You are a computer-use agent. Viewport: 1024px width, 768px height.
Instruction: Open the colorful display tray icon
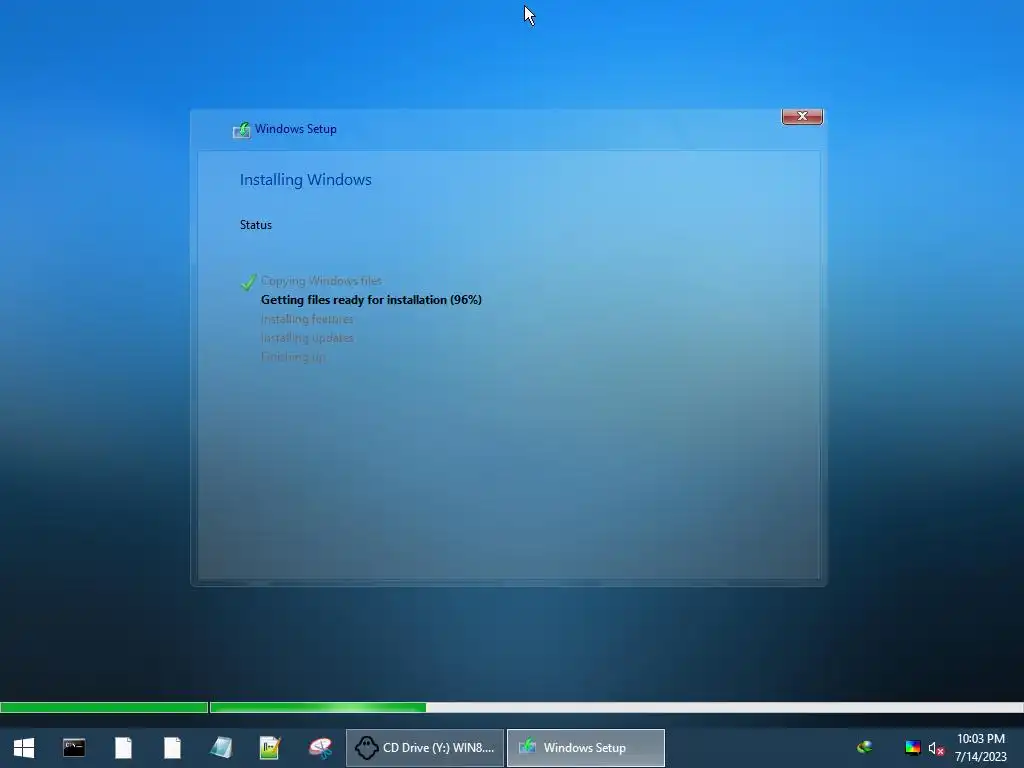click(x=912, y=748)
